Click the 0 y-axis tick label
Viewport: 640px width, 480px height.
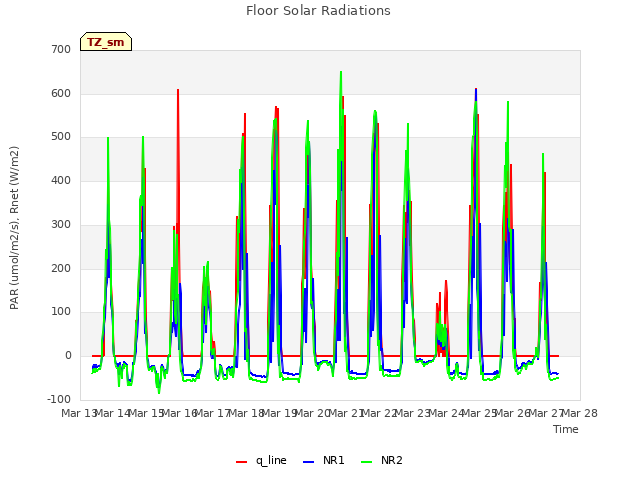(x=68, y=356)
